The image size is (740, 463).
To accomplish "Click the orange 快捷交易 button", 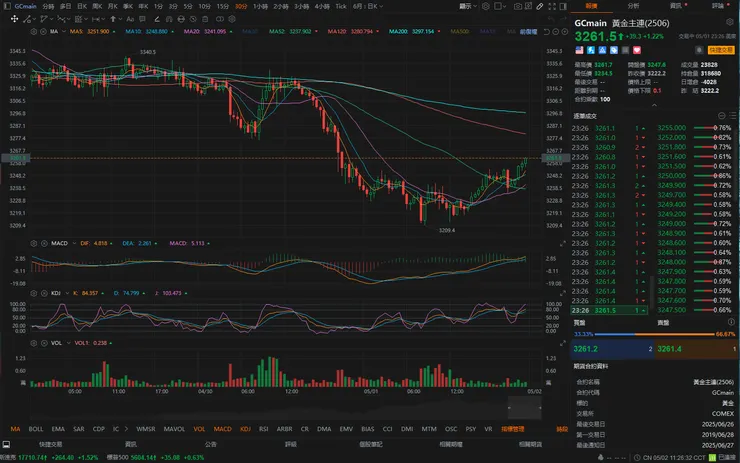I will [721, 48].
